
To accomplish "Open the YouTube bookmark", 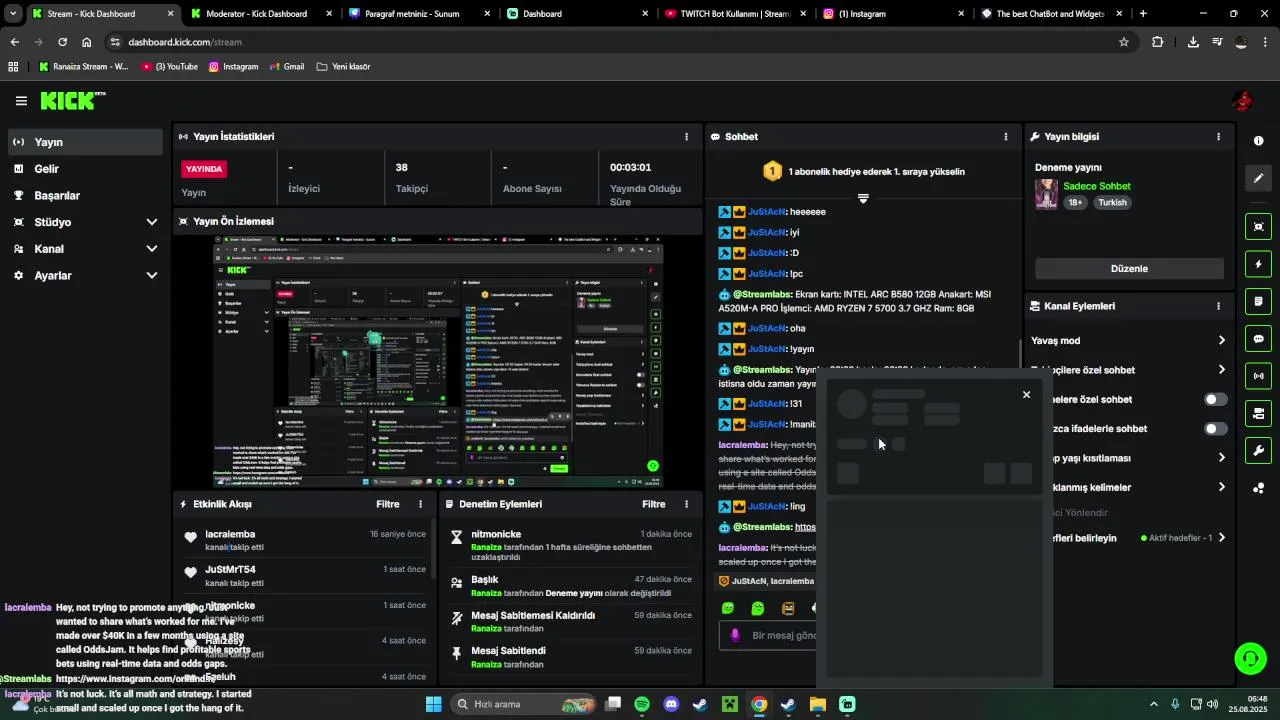I will [x=171, y=67].
